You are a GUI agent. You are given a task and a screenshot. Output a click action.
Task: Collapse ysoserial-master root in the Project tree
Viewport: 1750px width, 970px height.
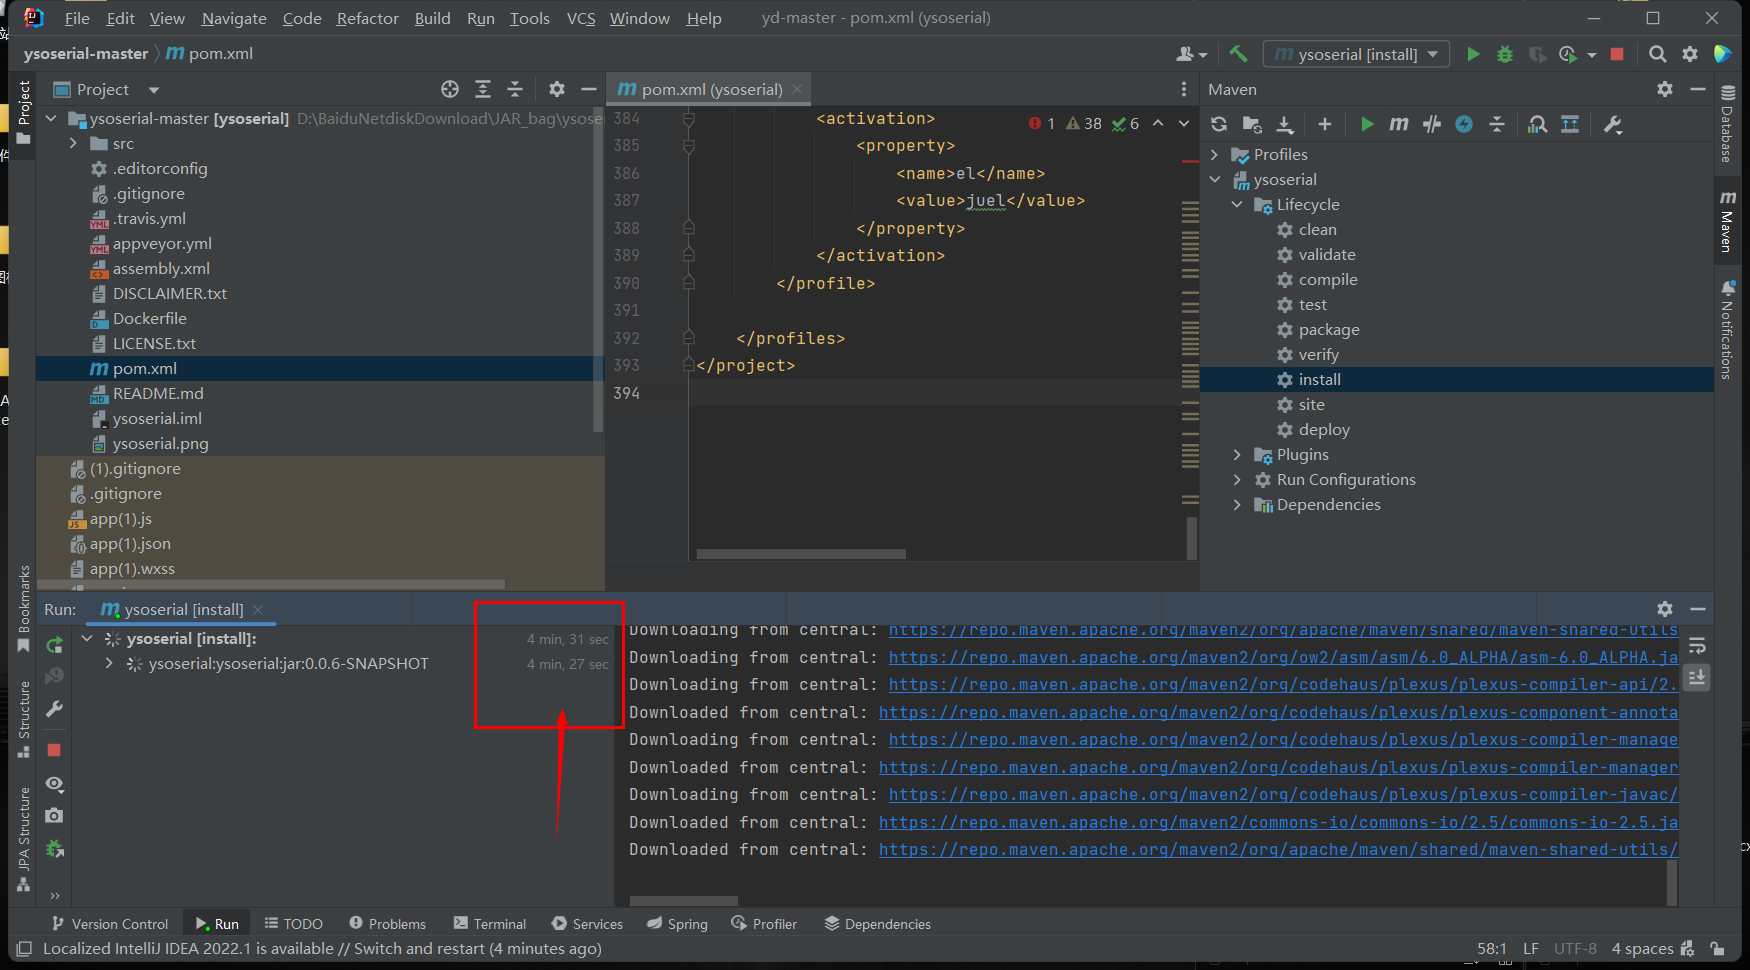pos(51,119)
